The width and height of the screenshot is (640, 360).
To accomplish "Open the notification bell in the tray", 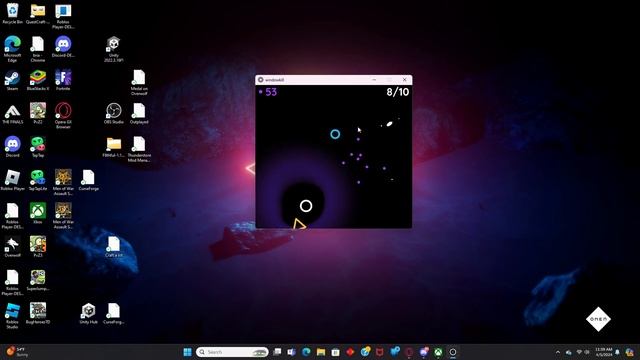I will (618, 352).
